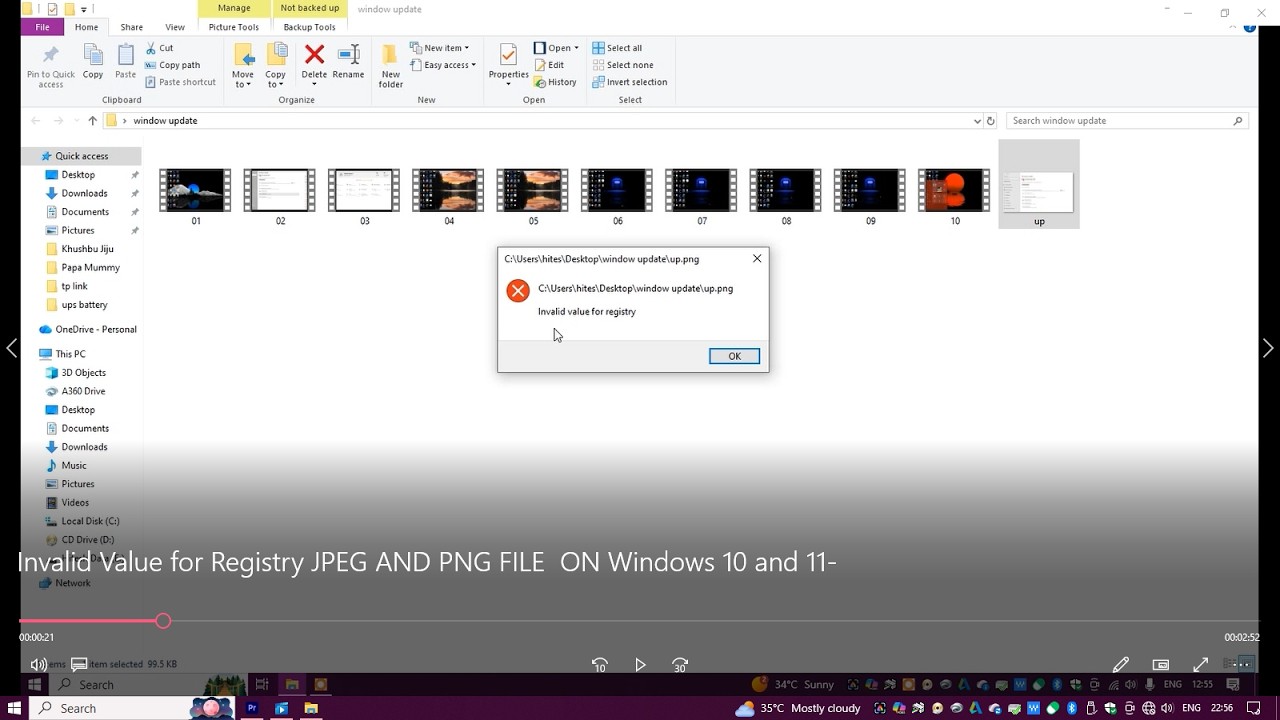Screen dimensions: 1280x720
Task: Click the volume speaker icon in player
Action: [x=38, y=664]
